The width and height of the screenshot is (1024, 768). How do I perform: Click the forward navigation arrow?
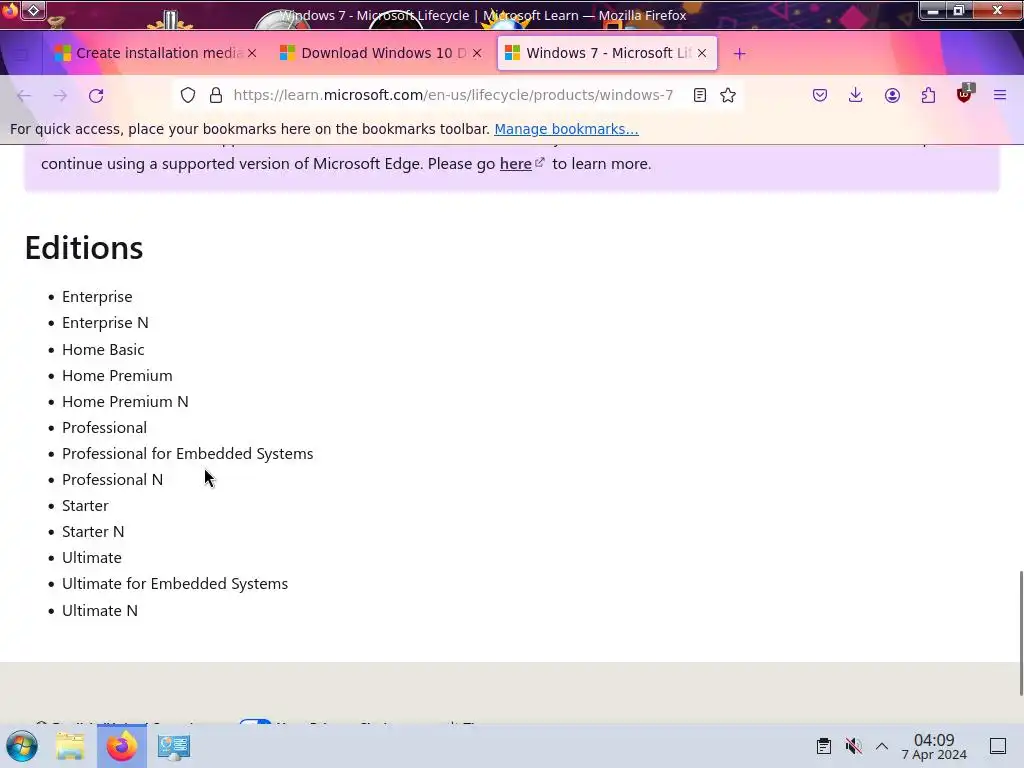pos(60,95)
